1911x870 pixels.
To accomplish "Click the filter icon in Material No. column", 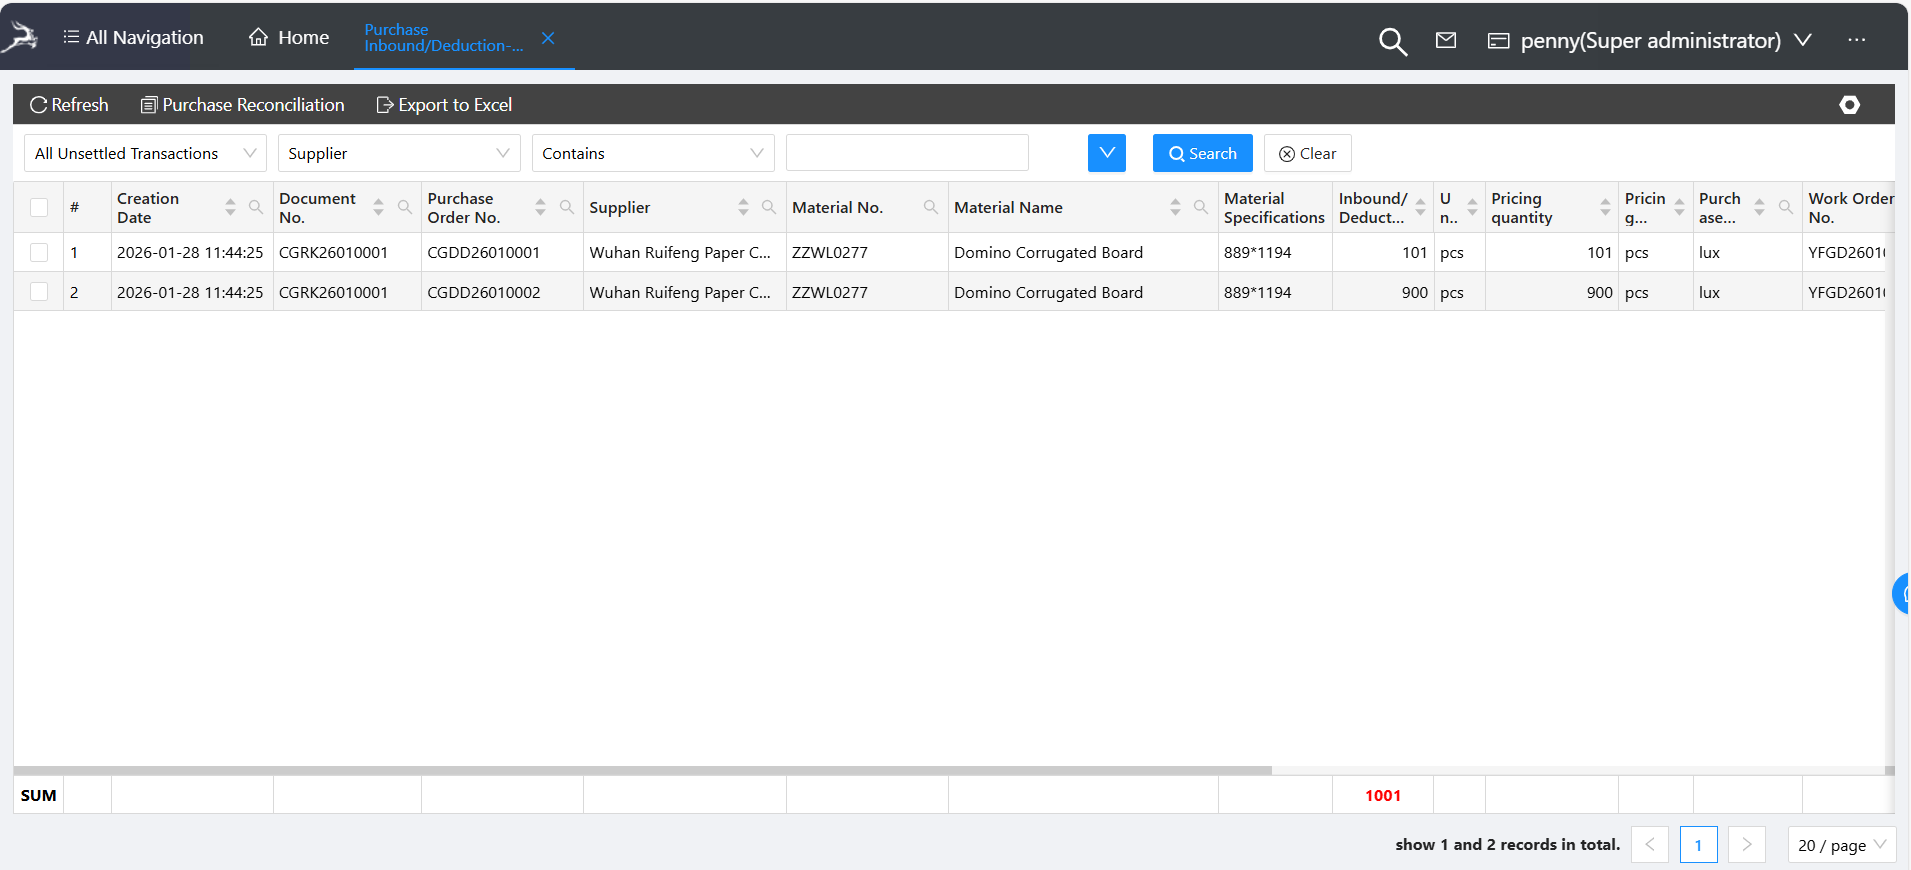I will [930, 207].
